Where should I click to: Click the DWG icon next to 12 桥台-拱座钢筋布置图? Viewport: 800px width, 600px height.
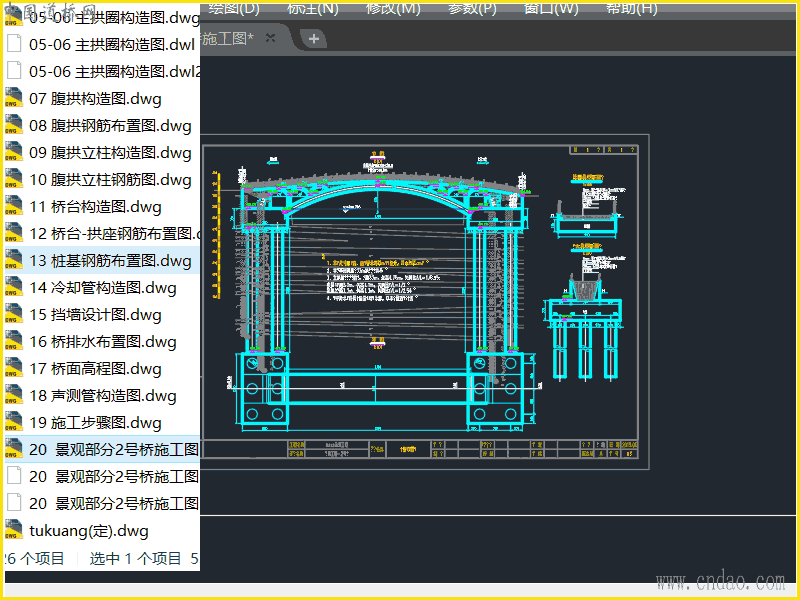(x=14, y=233)
